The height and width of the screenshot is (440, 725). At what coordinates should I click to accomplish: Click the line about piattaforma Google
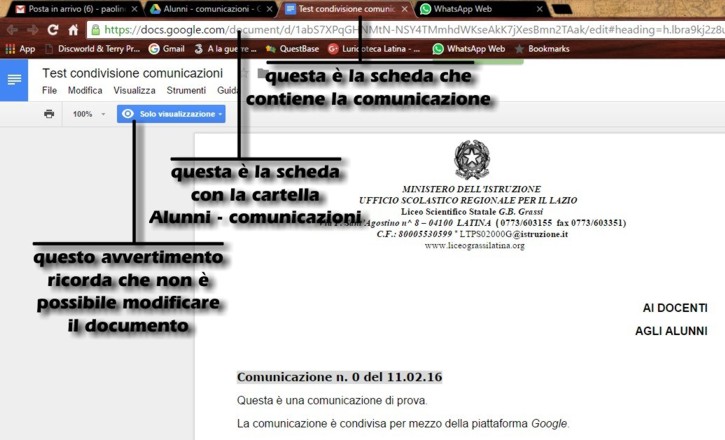point(403,423)
